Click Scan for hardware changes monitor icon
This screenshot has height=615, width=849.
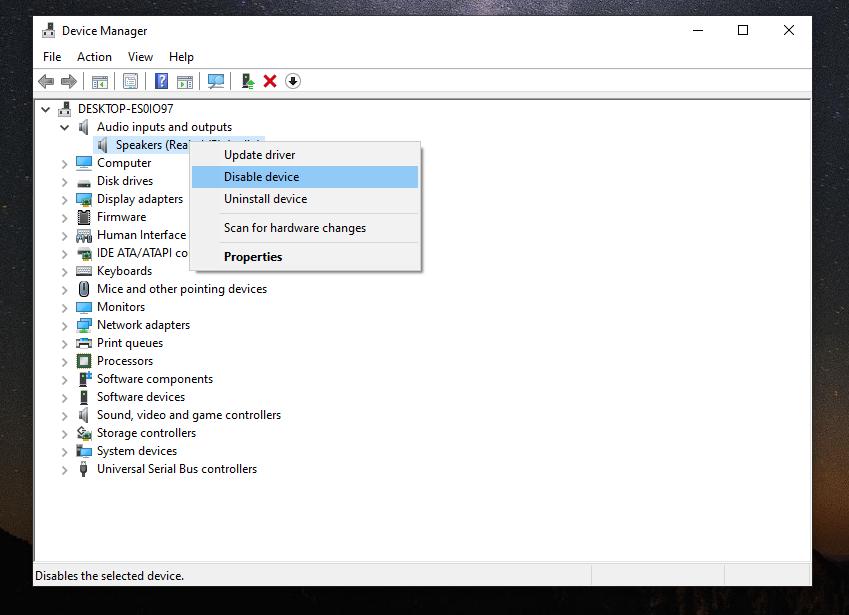[x=216, y=81]
